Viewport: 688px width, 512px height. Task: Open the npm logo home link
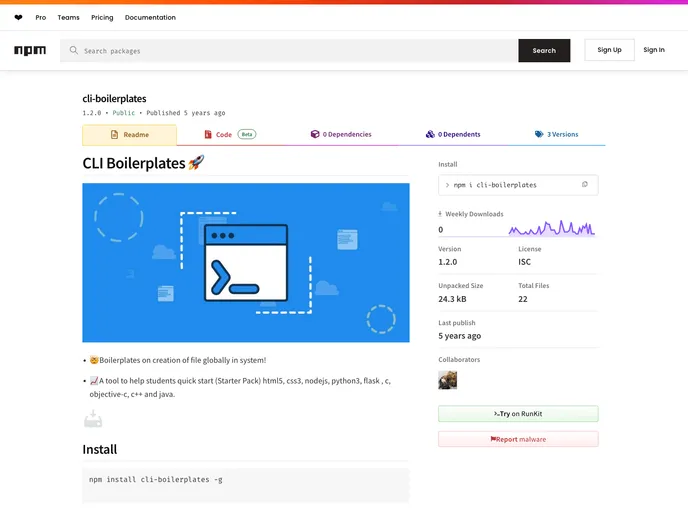point(30,50)
